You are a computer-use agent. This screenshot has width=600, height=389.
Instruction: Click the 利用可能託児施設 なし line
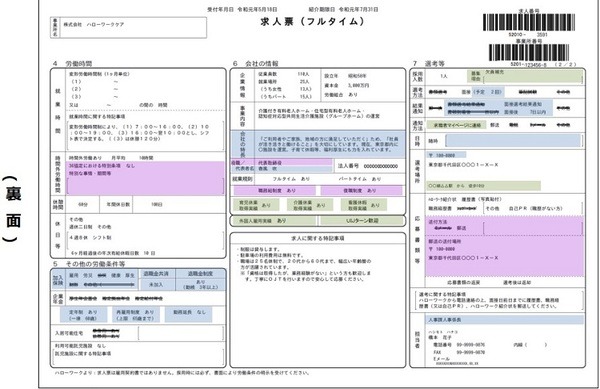81,346
